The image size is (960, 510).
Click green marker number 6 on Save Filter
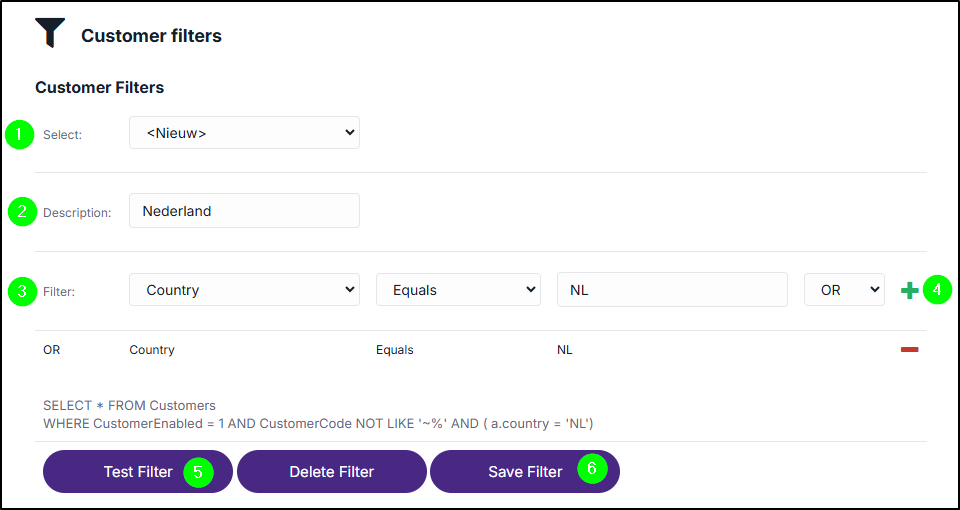pos(591,468)
